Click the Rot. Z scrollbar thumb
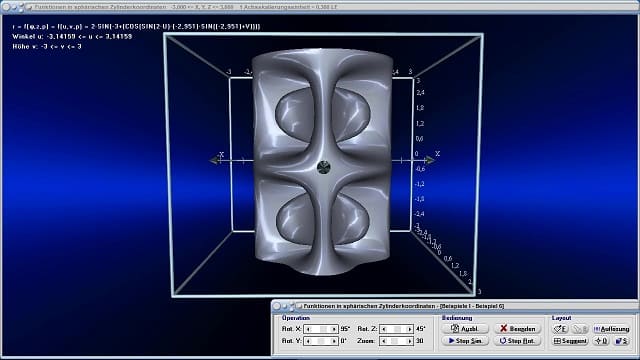 [x=398, y=329]
